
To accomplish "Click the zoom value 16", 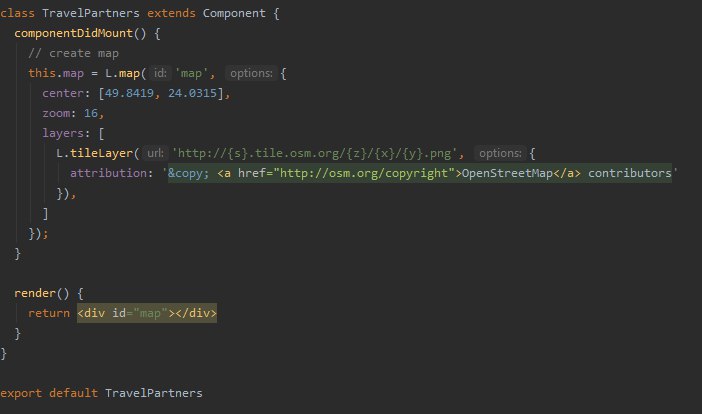I will (x=91, y=113).
